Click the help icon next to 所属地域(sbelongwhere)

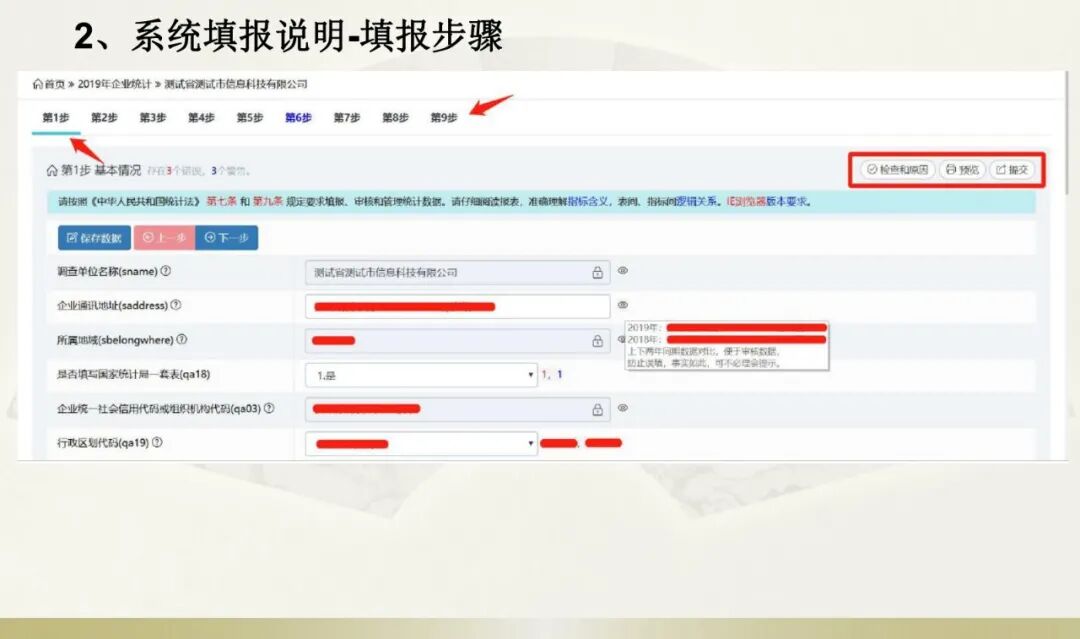point(182,339)
